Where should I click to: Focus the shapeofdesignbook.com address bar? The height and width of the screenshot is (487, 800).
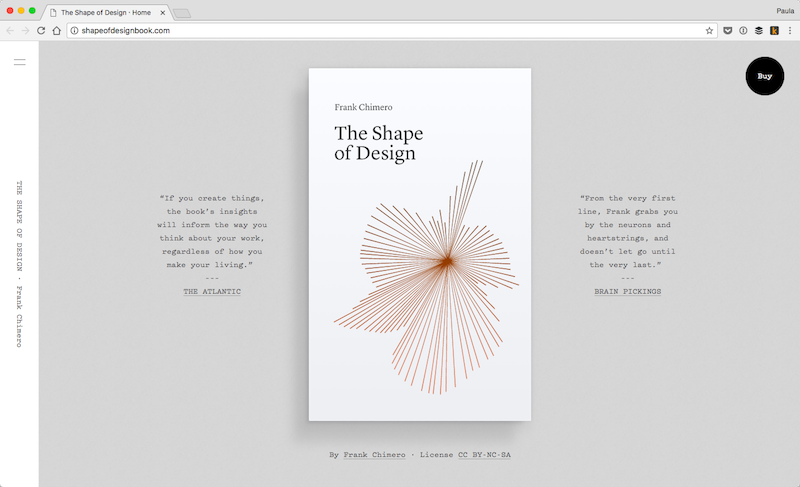(x=392, y=31)
